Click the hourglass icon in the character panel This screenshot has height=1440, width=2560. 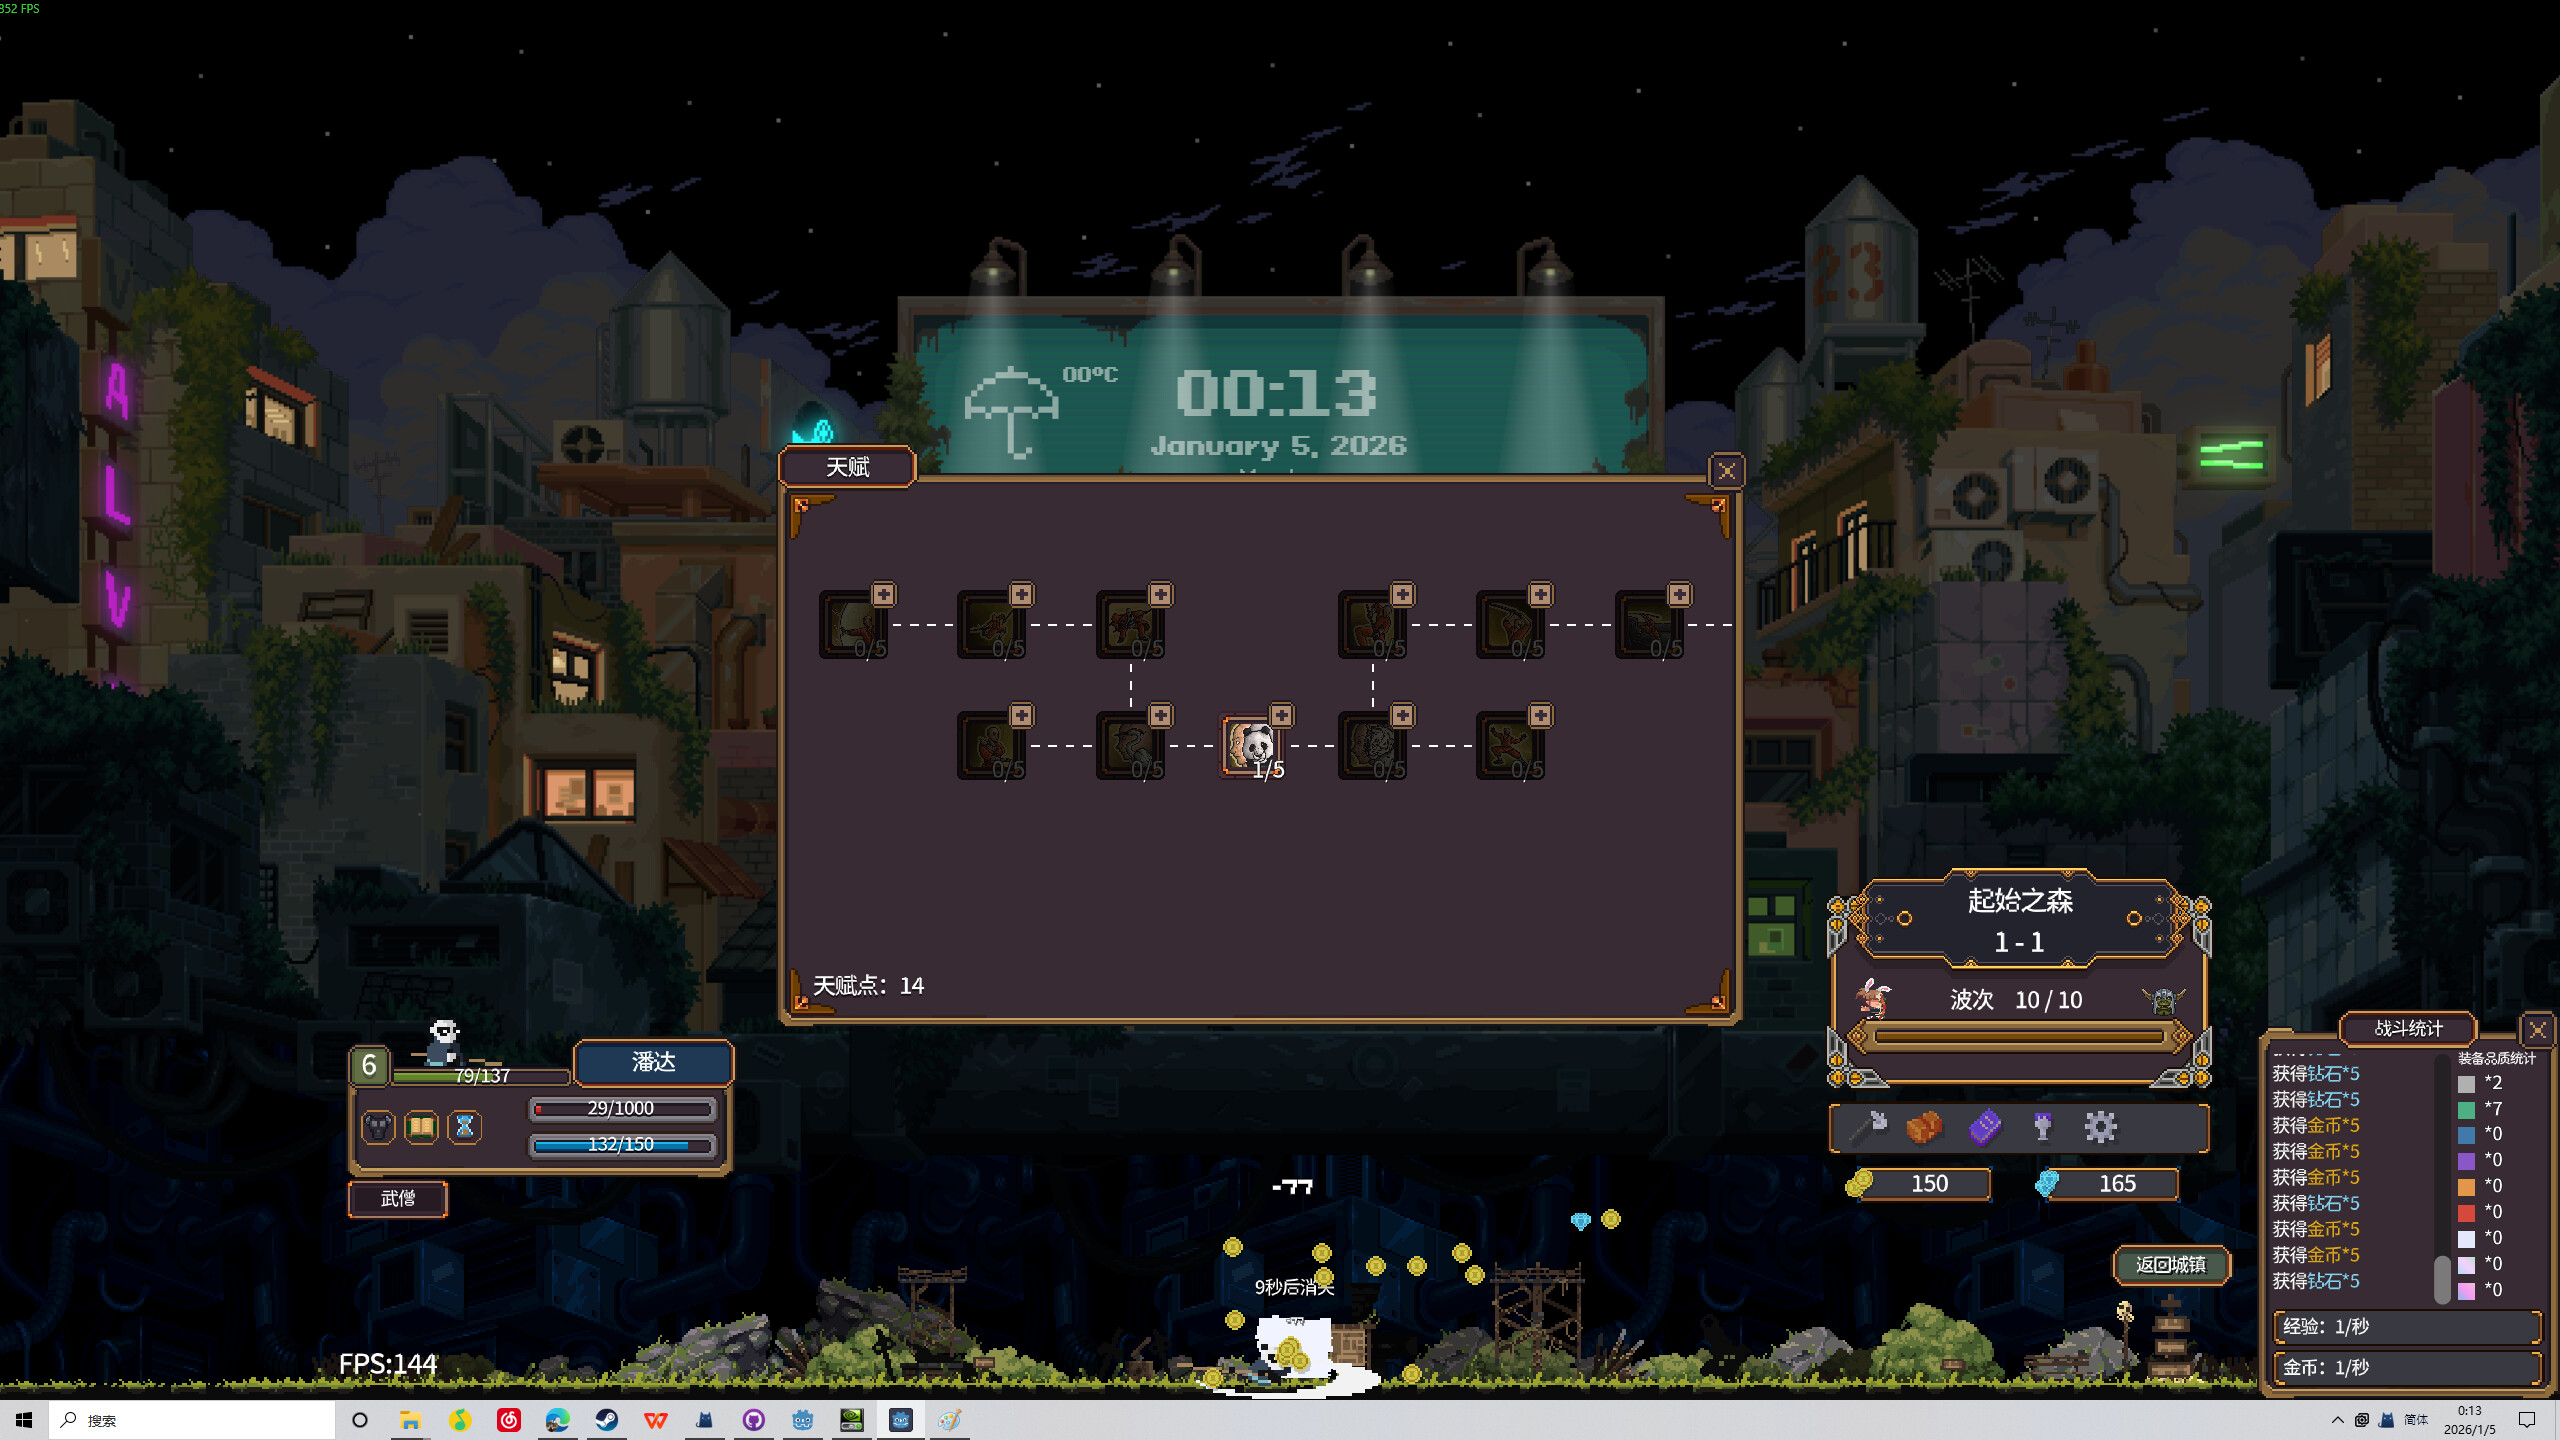pyautogui.click(x=463, y=1126)
